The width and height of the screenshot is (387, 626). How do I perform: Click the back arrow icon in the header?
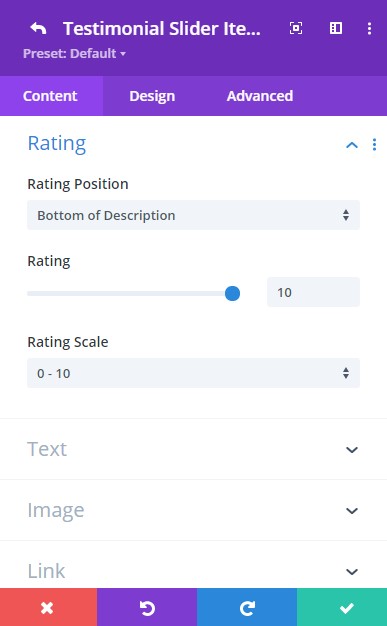pos(38,29)
